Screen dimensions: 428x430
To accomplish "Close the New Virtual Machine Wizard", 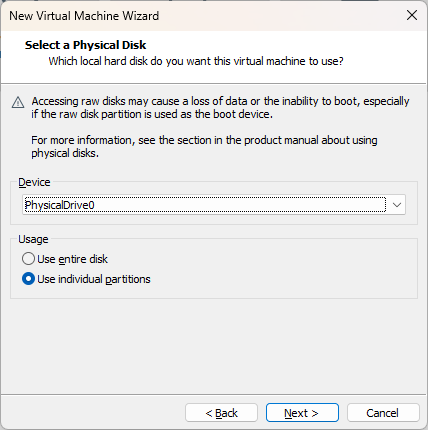I will [412, 15].
